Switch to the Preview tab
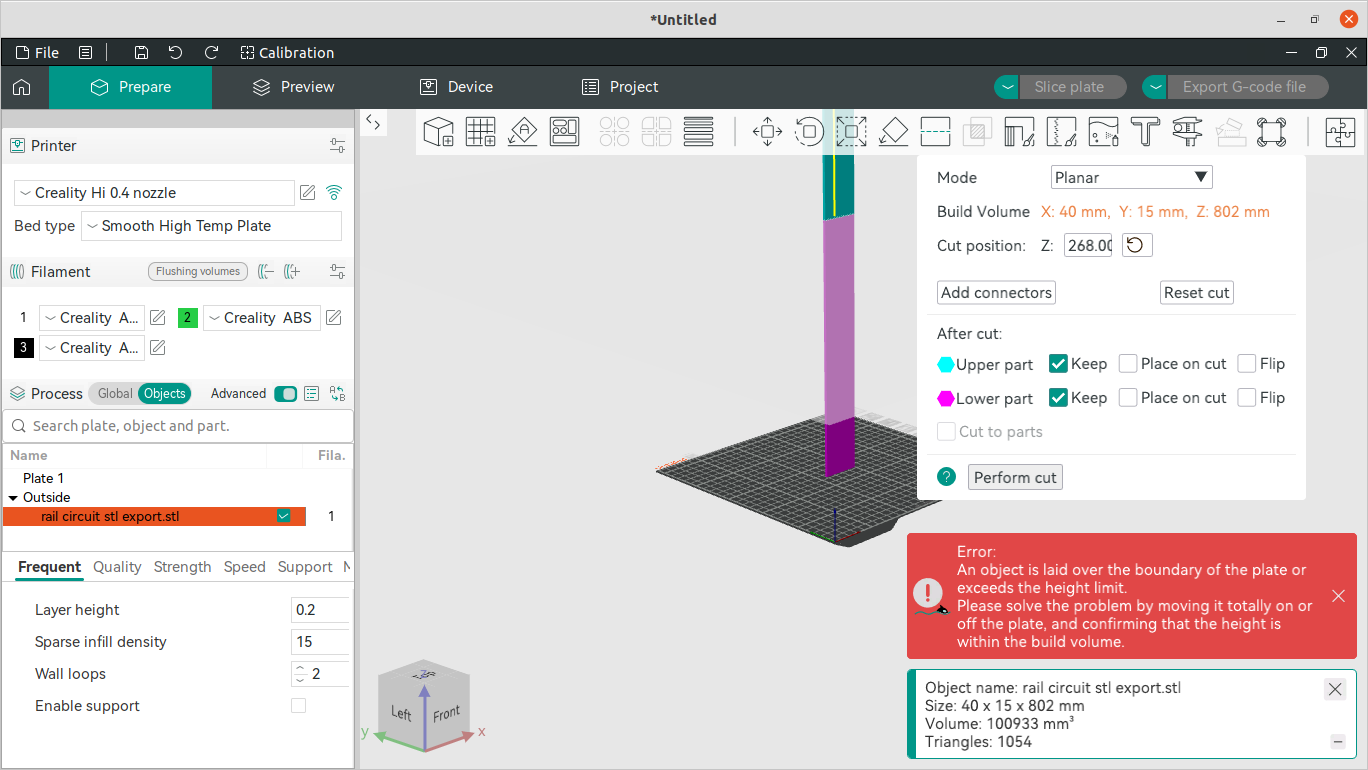1368x770 pixels. pyautogui.click(x=293, y=87)
